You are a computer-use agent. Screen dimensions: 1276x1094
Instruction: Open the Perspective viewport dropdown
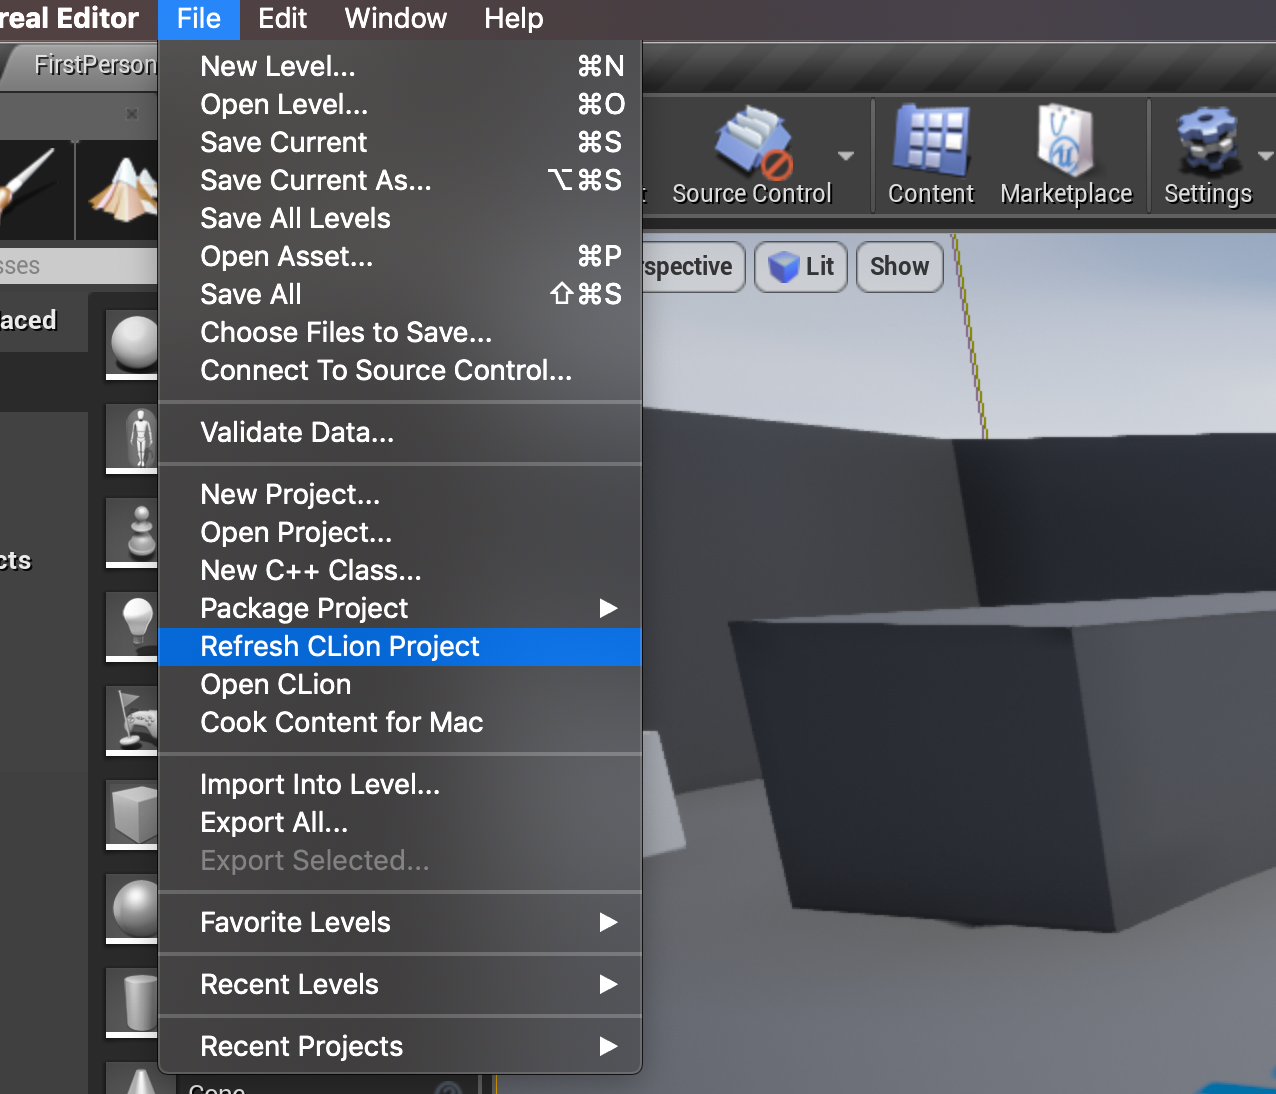coord(692,267)
